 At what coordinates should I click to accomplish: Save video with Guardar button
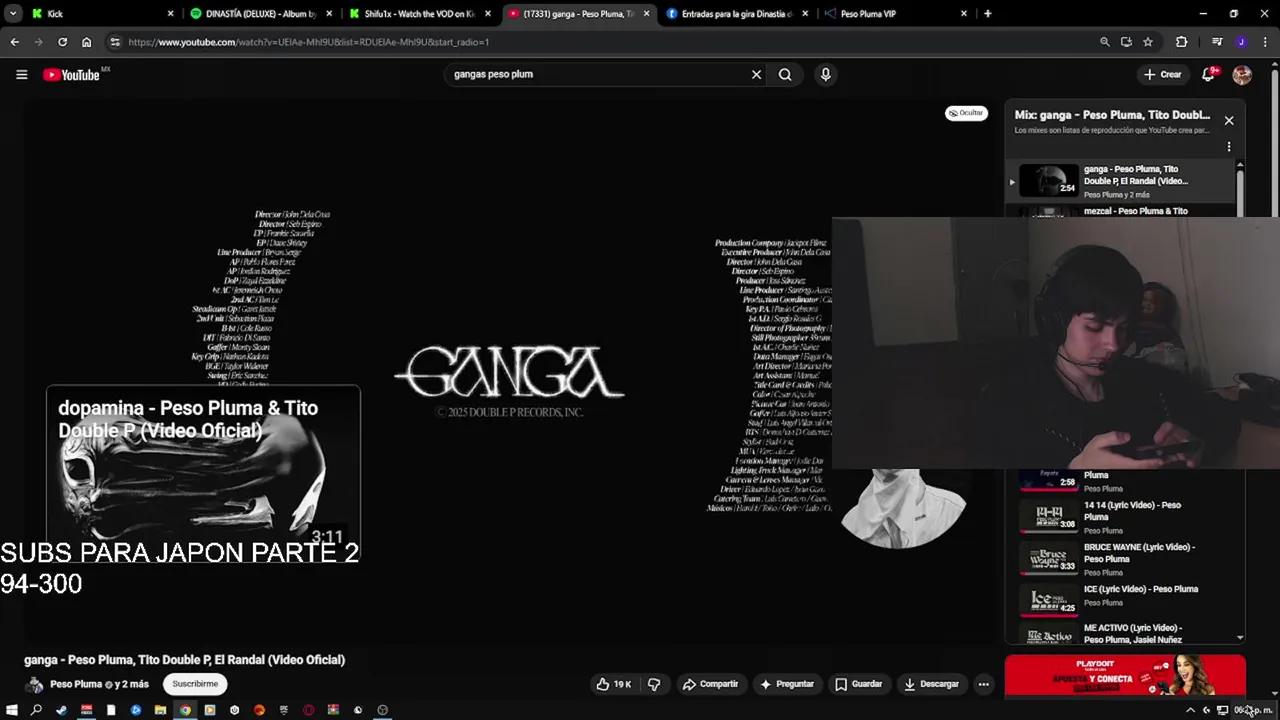pyautogui.click(x=859, y=684)
